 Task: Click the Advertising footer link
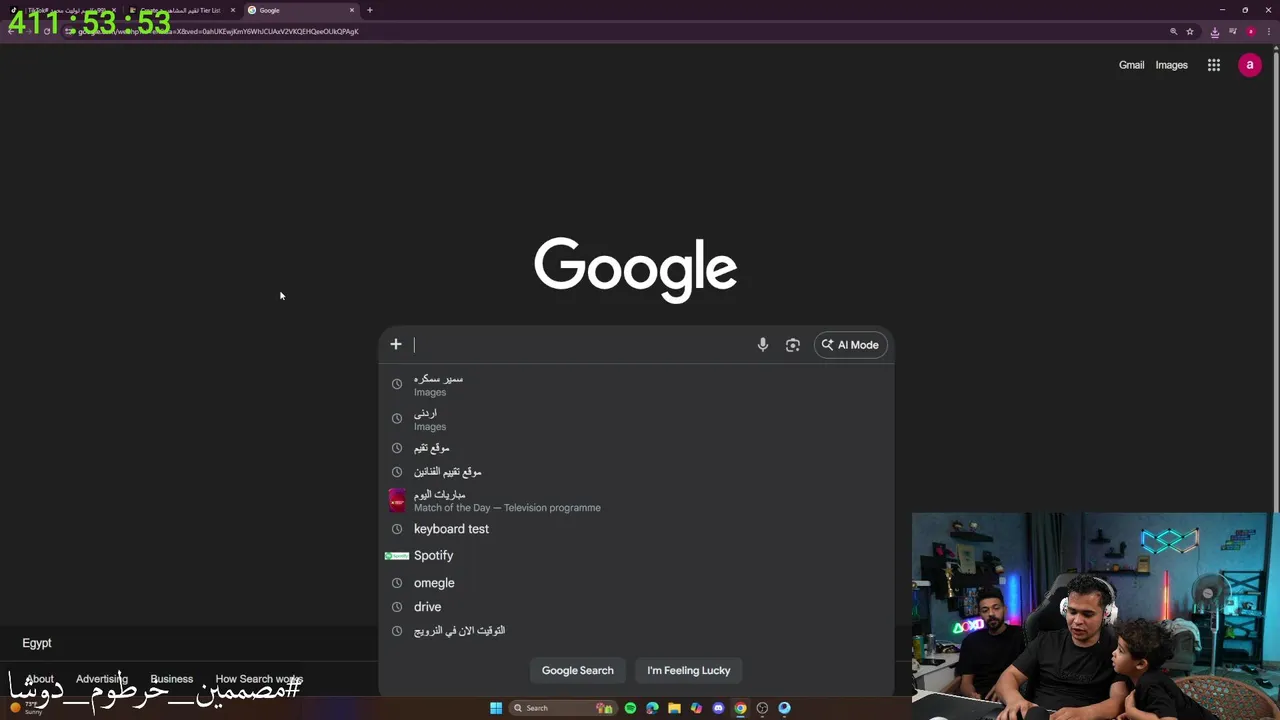[x=102, y=679]
